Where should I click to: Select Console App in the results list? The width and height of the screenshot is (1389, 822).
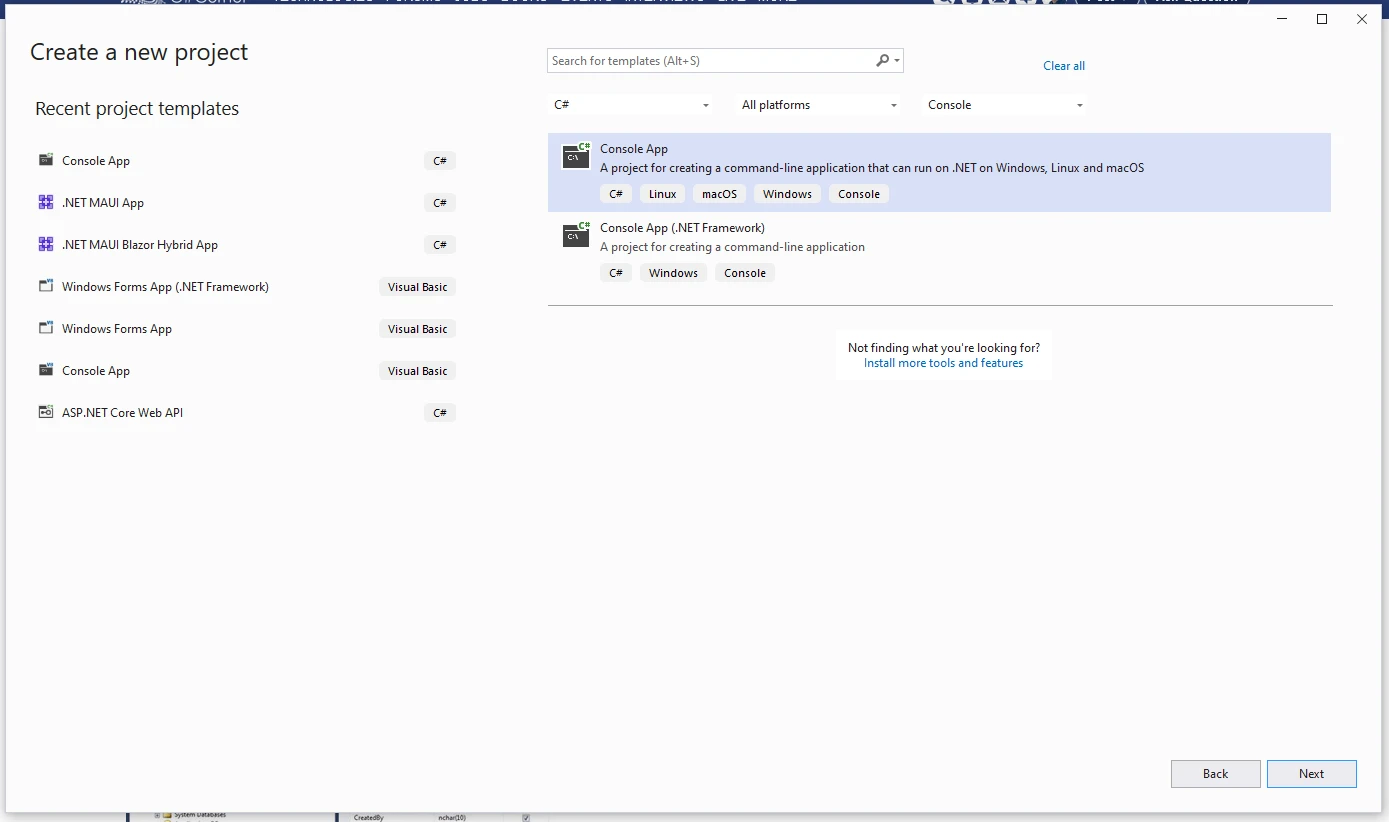tap(939, 172)
